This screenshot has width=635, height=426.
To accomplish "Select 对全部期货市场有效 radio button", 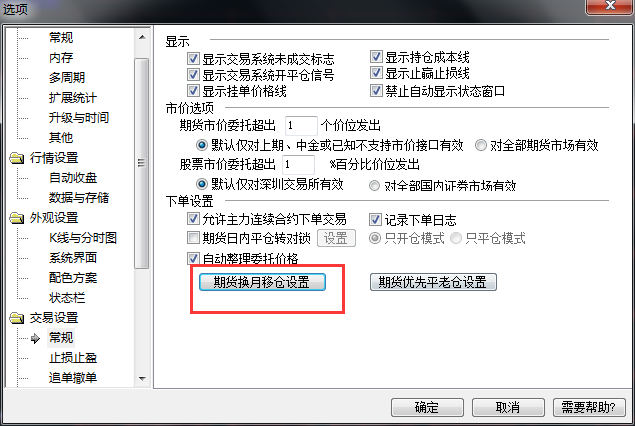I will pos(481,145).
